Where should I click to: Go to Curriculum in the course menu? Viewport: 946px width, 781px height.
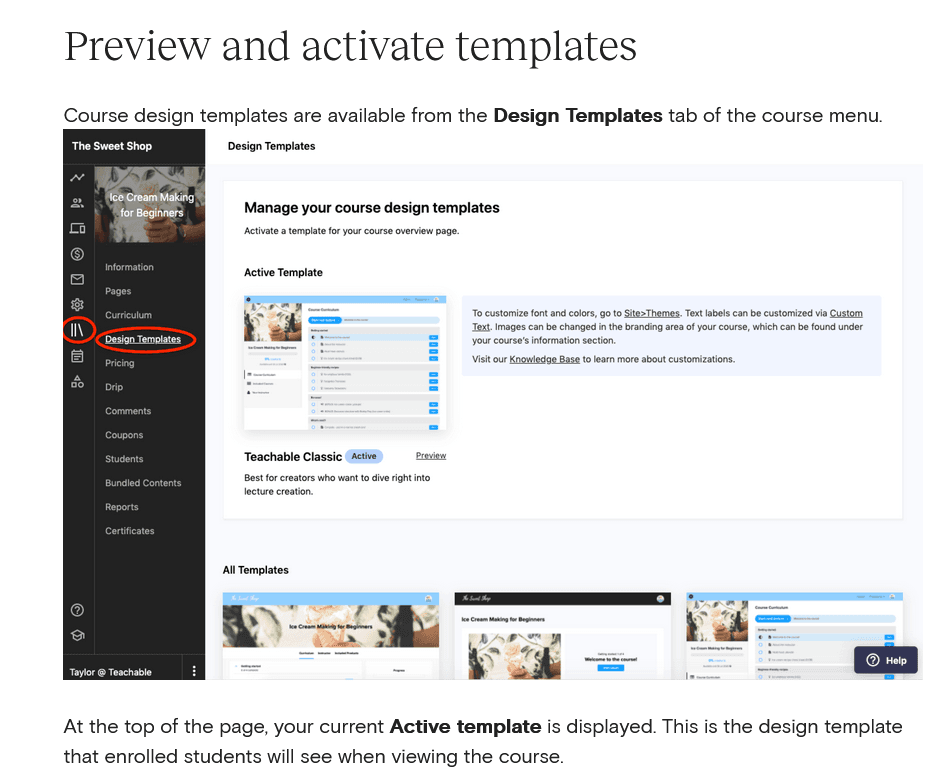tap(128, 315)
